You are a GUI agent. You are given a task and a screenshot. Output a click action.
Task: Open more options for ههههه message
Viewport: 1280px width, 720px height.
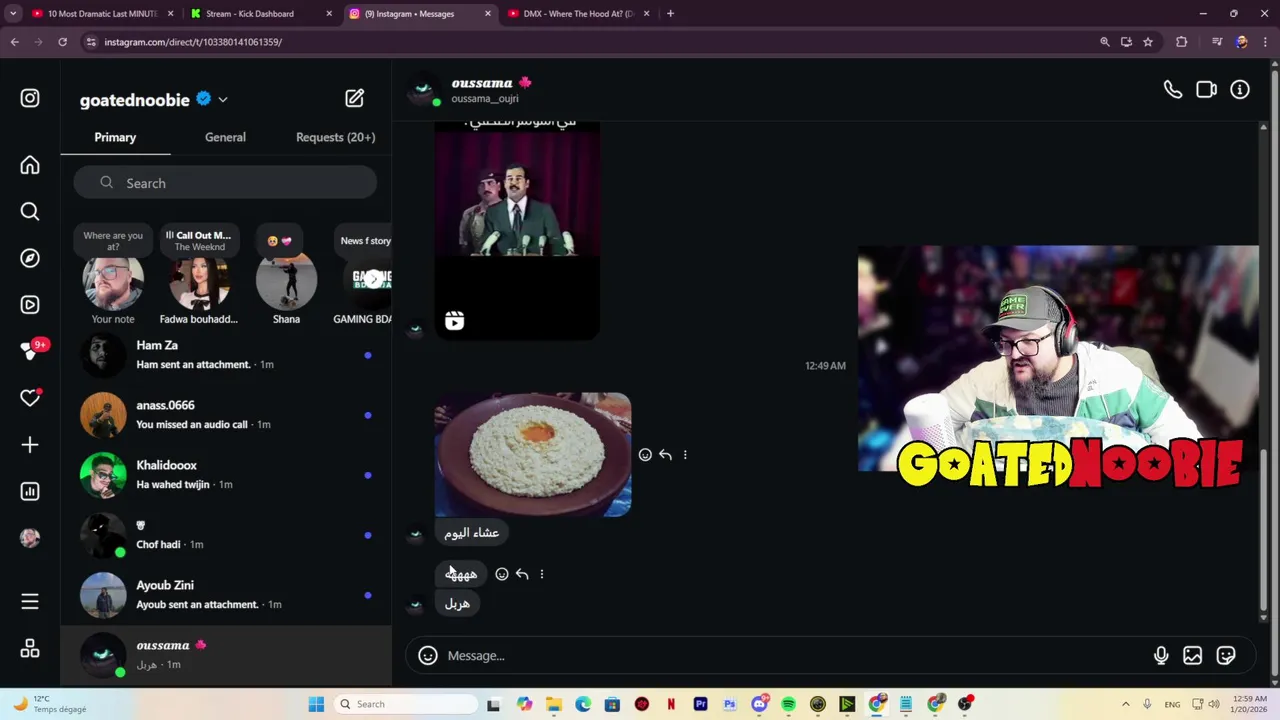pos(542,574)
